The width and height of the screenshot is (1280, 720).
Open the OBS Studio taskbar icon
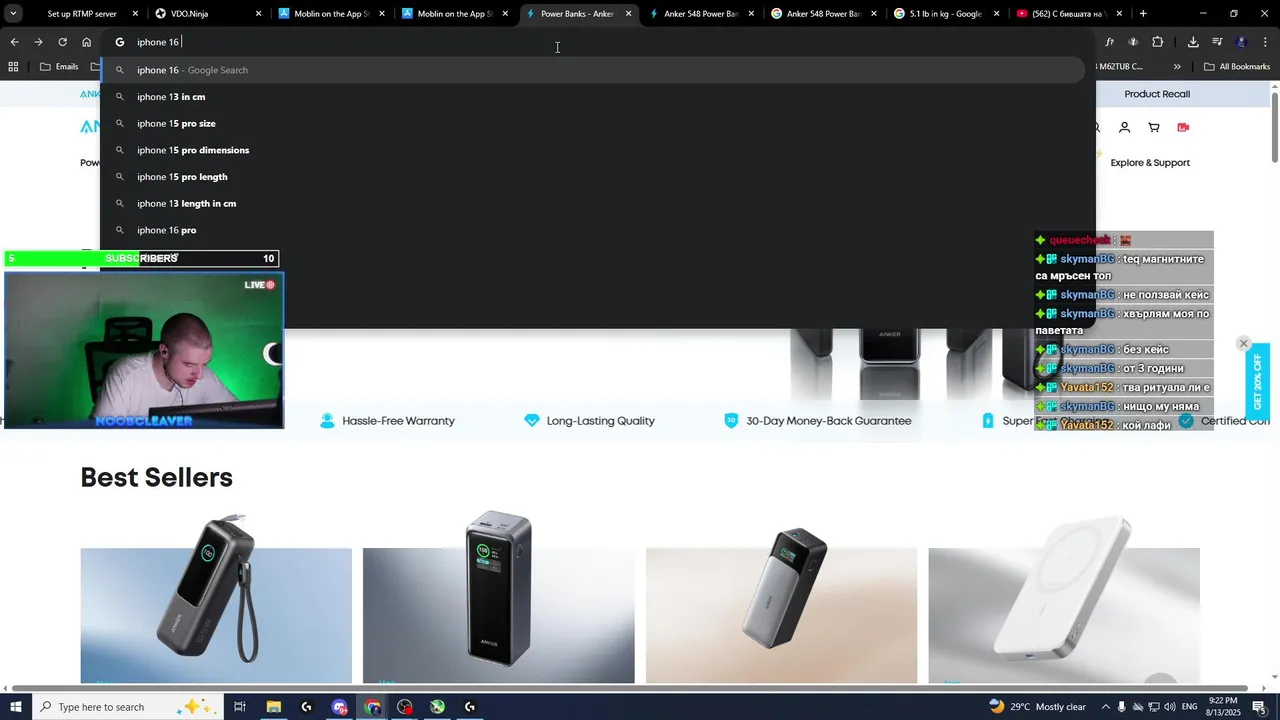pos(405,707)
